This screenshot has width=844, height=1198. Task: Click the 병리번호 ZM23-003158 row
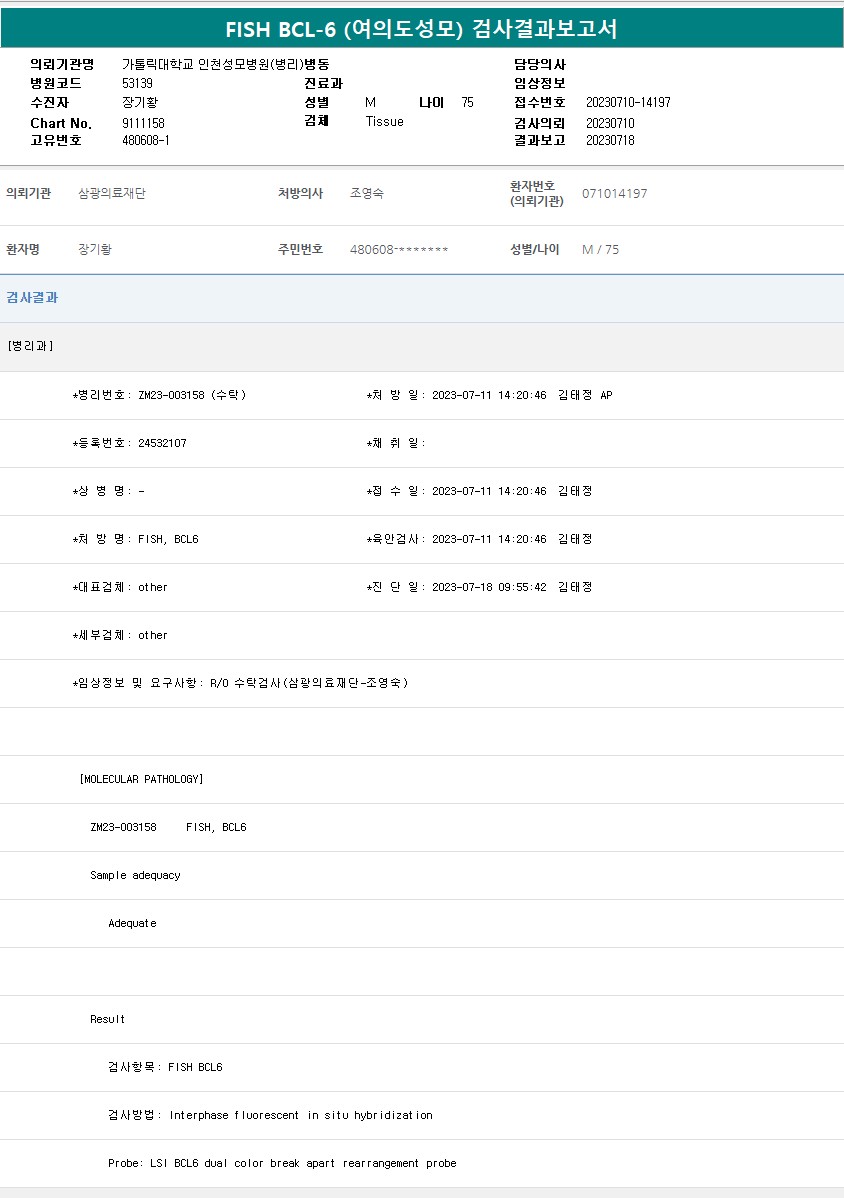tap(160, 395)
